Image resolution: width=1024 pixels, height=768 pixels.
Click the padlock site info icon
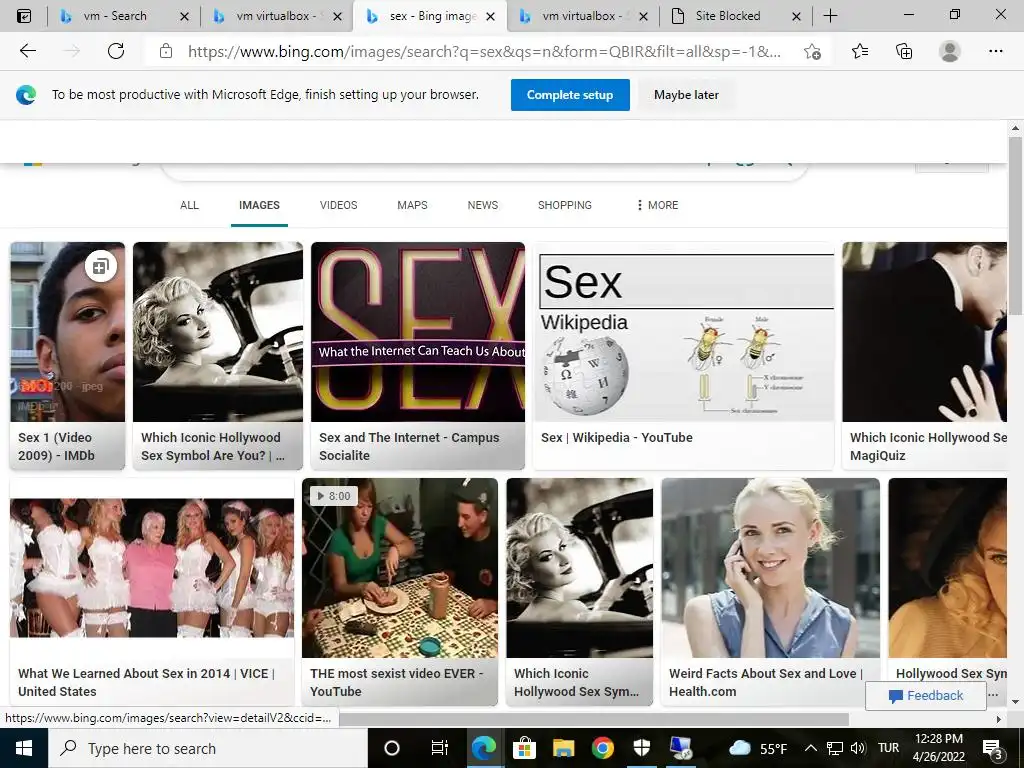166,51
